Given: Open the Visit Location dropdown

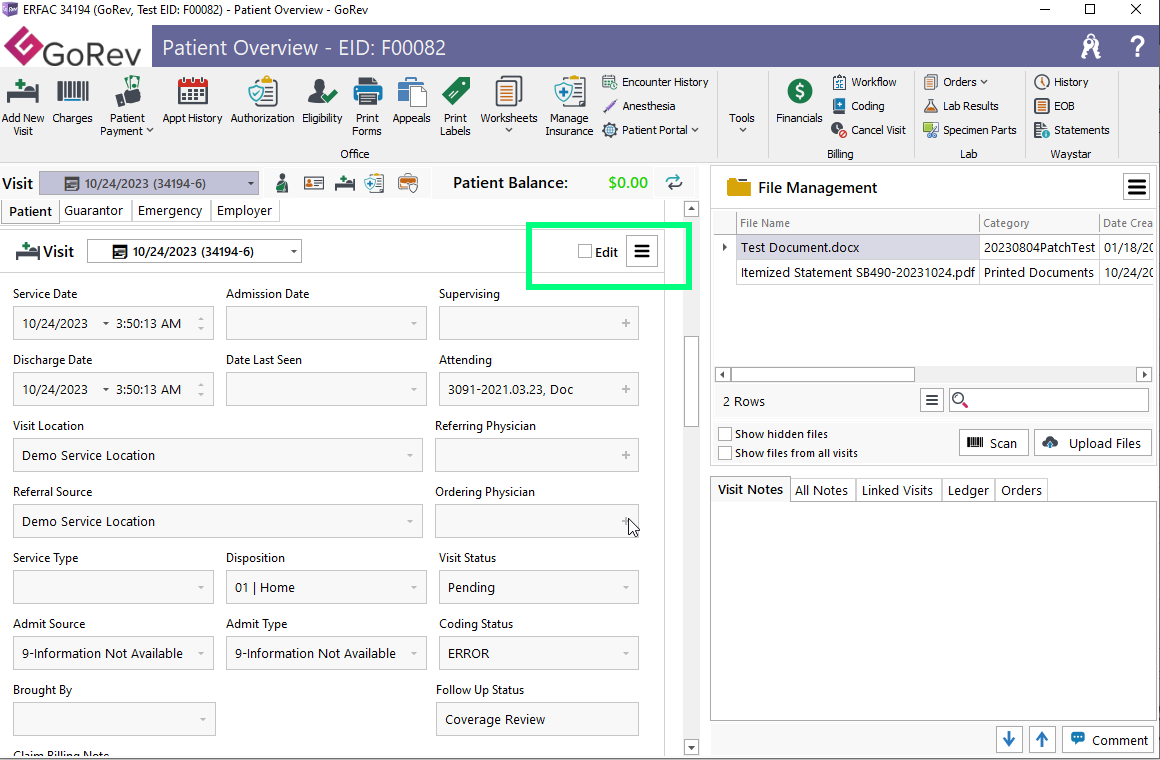Looking at the screenshot, I should [409, 455].
